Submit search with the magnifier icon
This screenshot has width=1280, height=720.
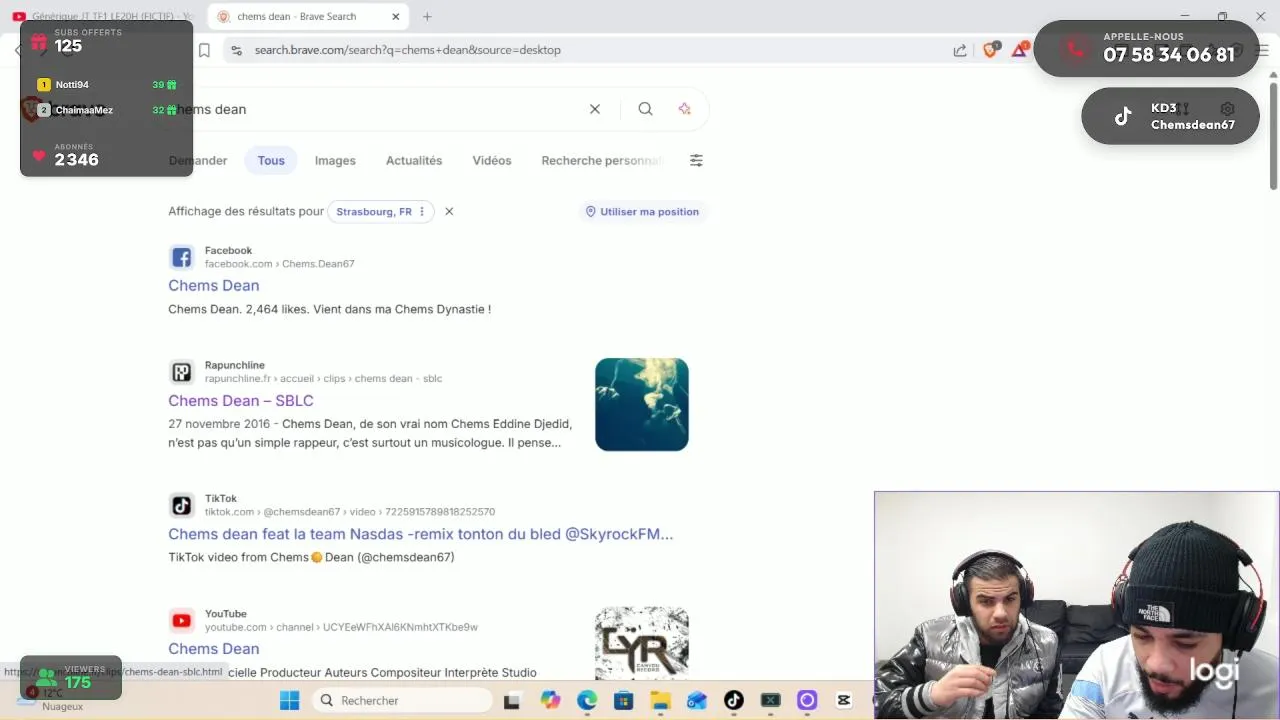tap(645, 109)
